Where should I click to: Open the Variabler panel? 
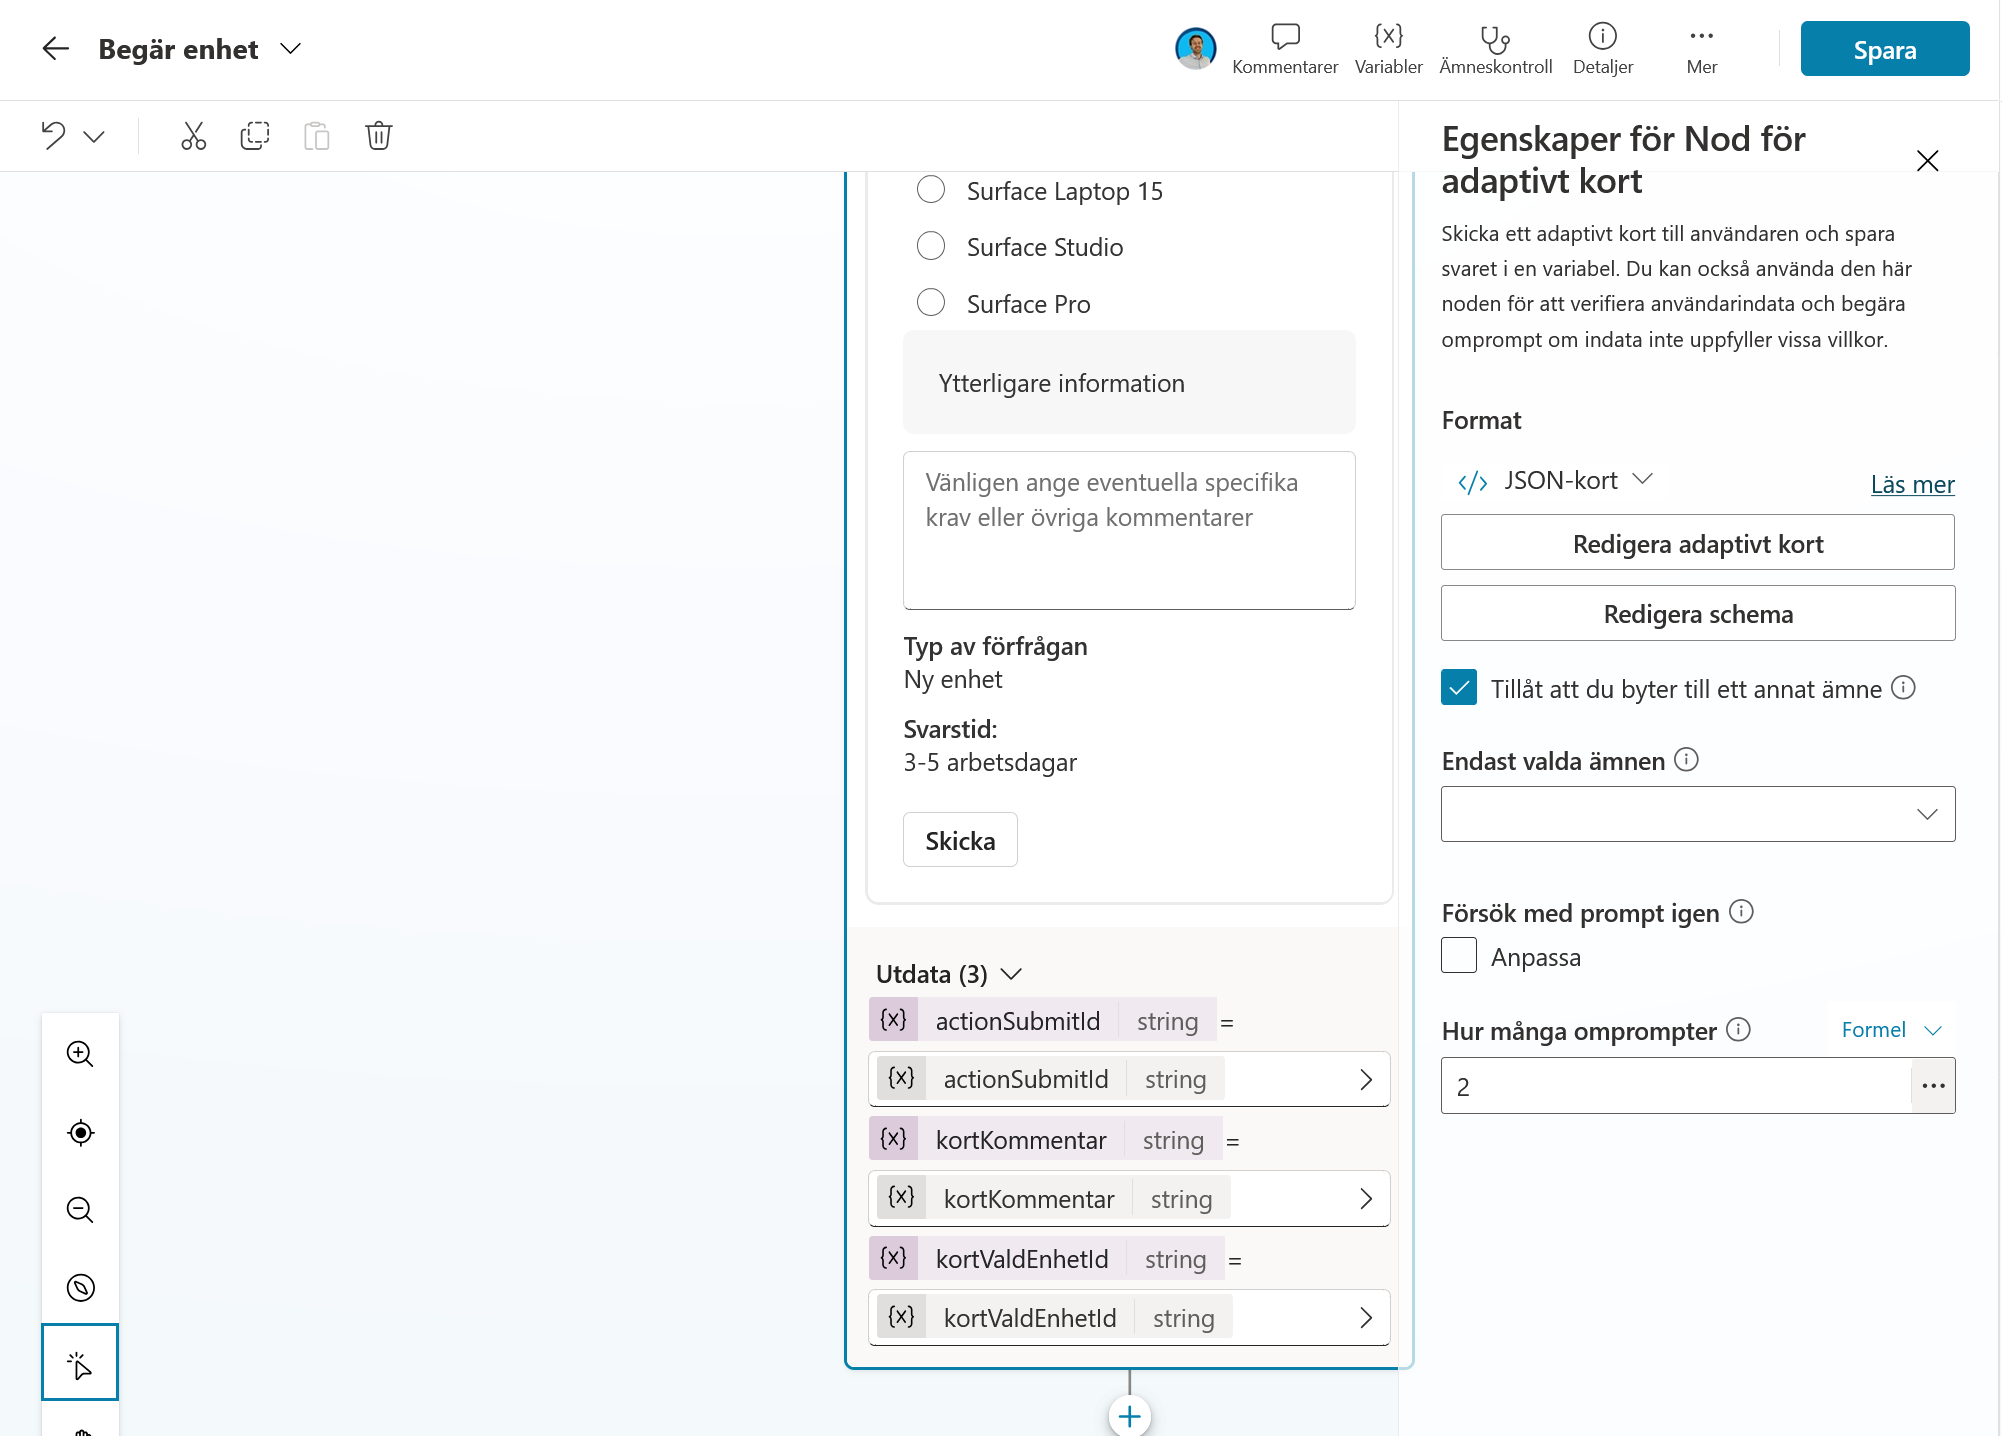click(x=1388, y=49)
